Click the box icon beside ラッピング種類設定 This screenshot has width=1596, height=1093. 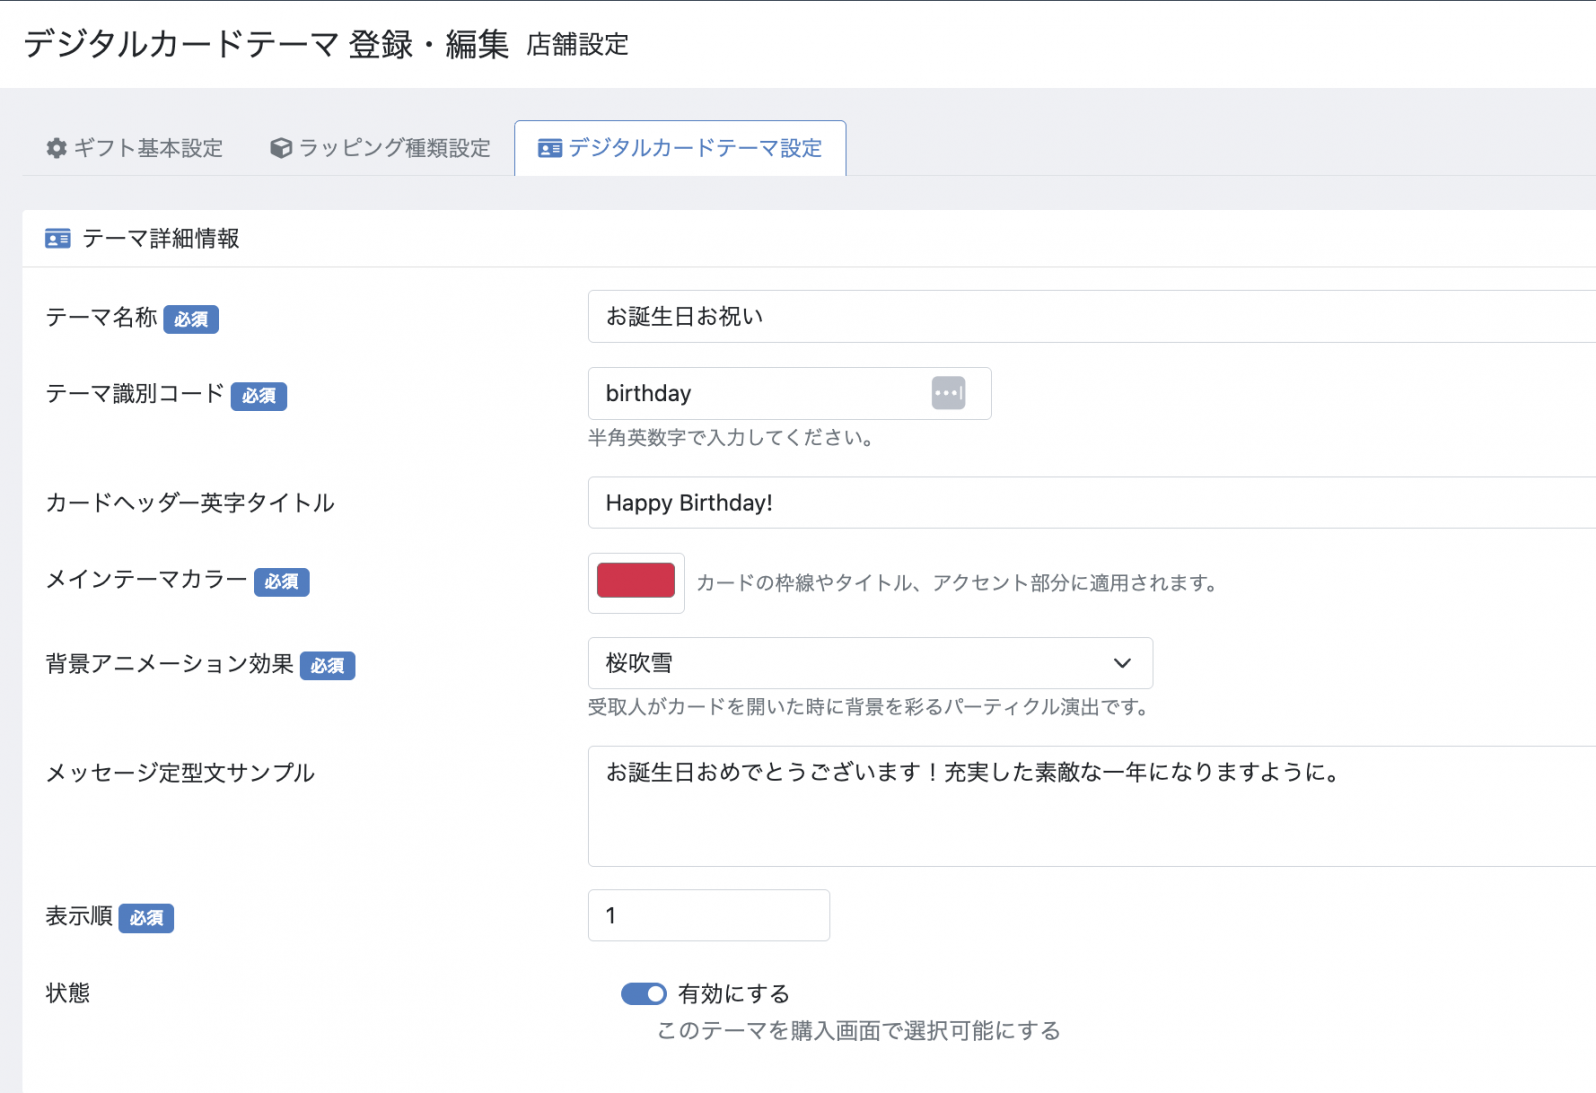point(281,148)
